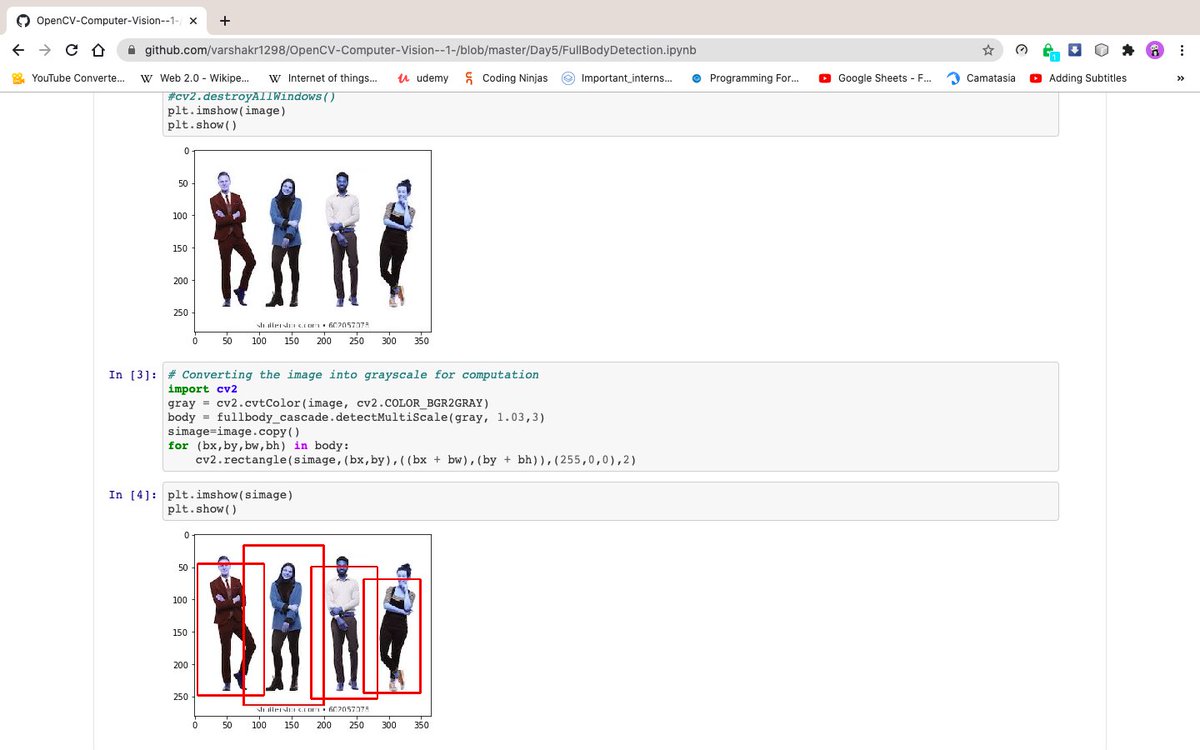Open Chrome's three-dot menu
This screenshot has width=1200, height=750.
(1182, 48)
